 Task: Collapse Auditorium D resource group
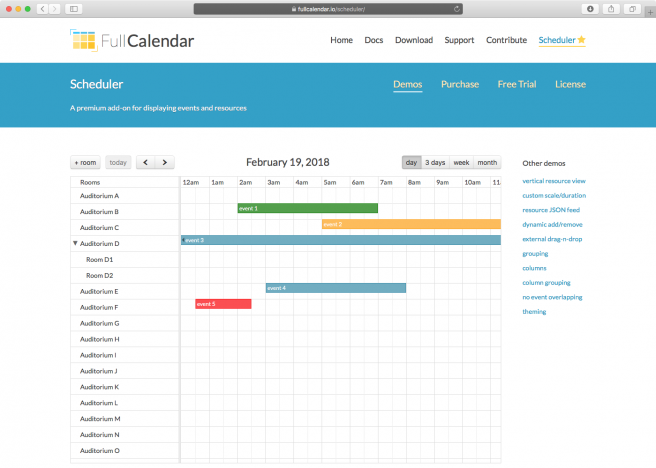(x=75, y=243)
